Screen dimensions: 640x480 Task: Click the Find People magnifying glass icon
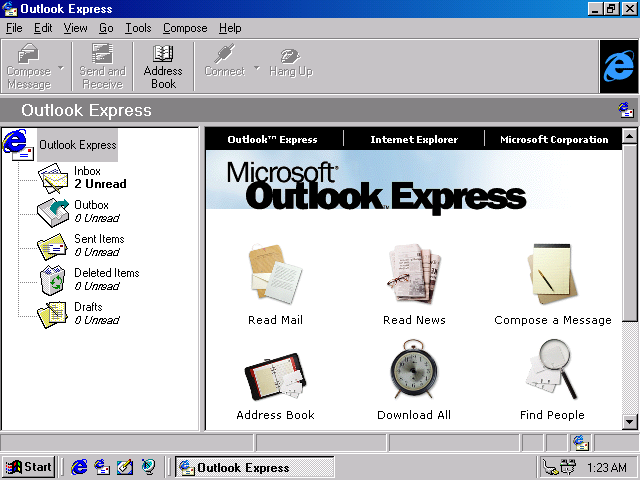(553, 369)
